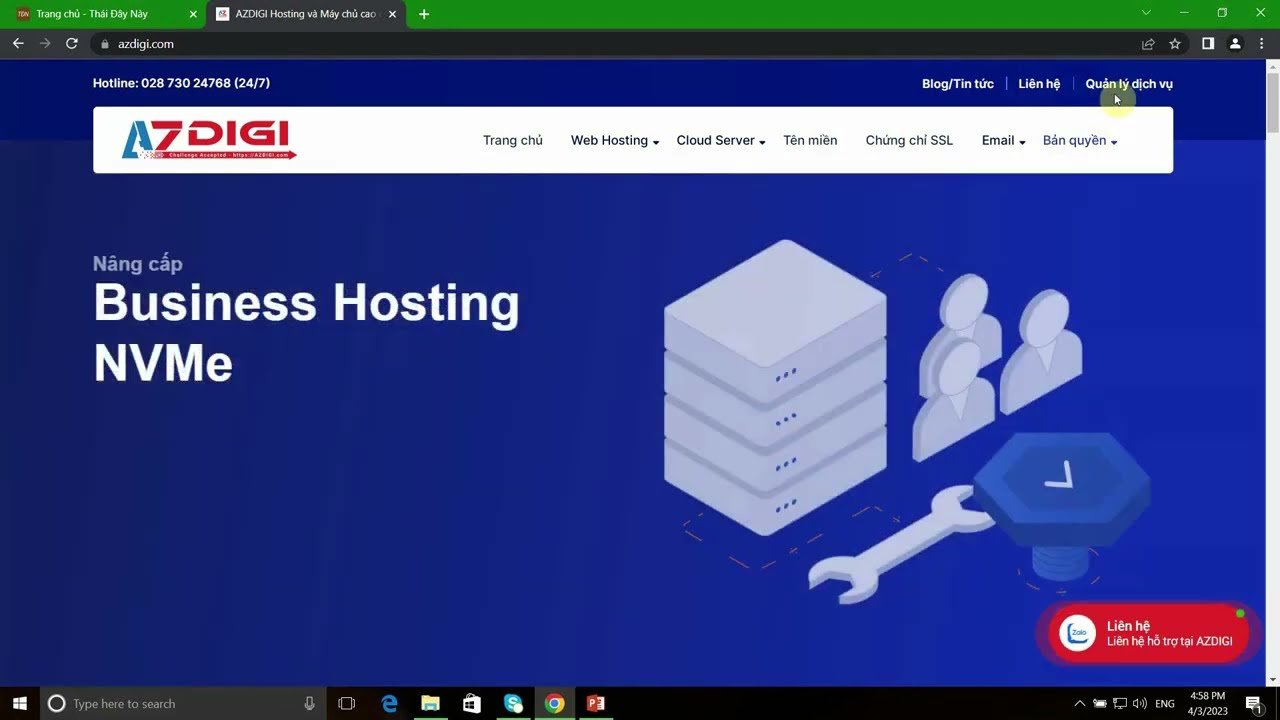Select the AZDIGI Hosting browser tab

306,14
